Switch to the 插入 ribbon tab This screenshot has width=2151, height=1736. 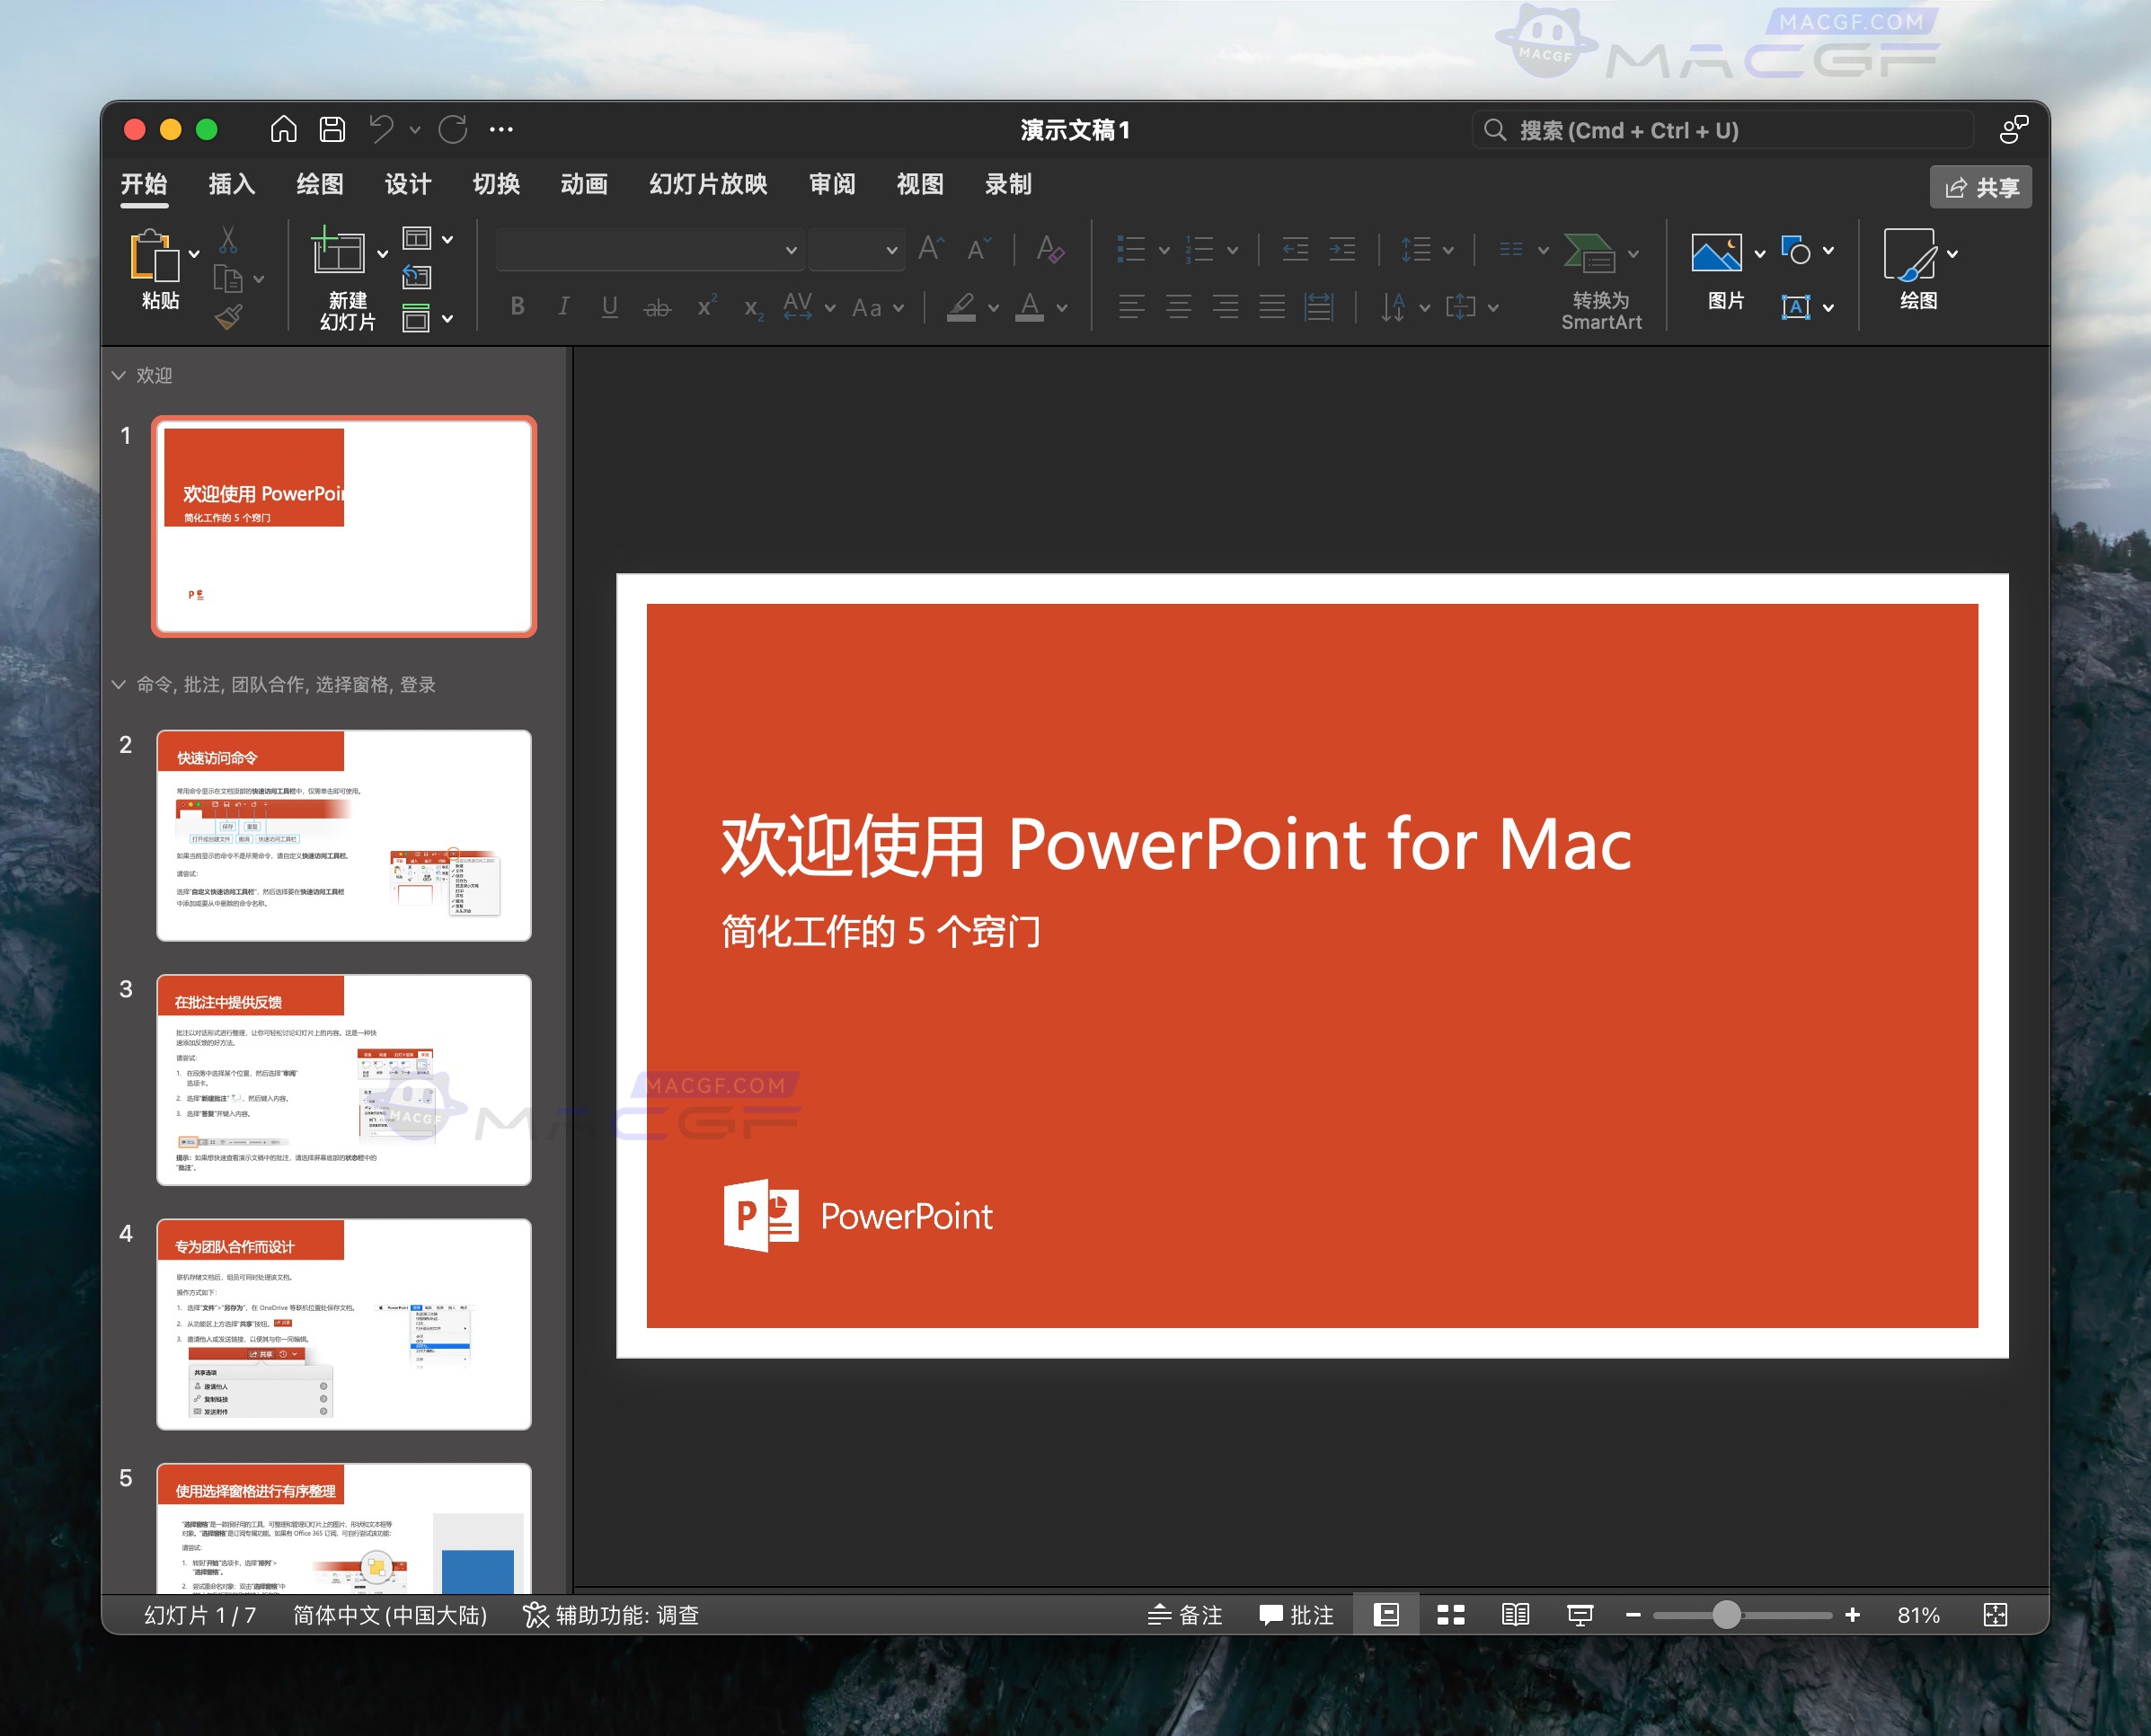click(x=231, y=184)
